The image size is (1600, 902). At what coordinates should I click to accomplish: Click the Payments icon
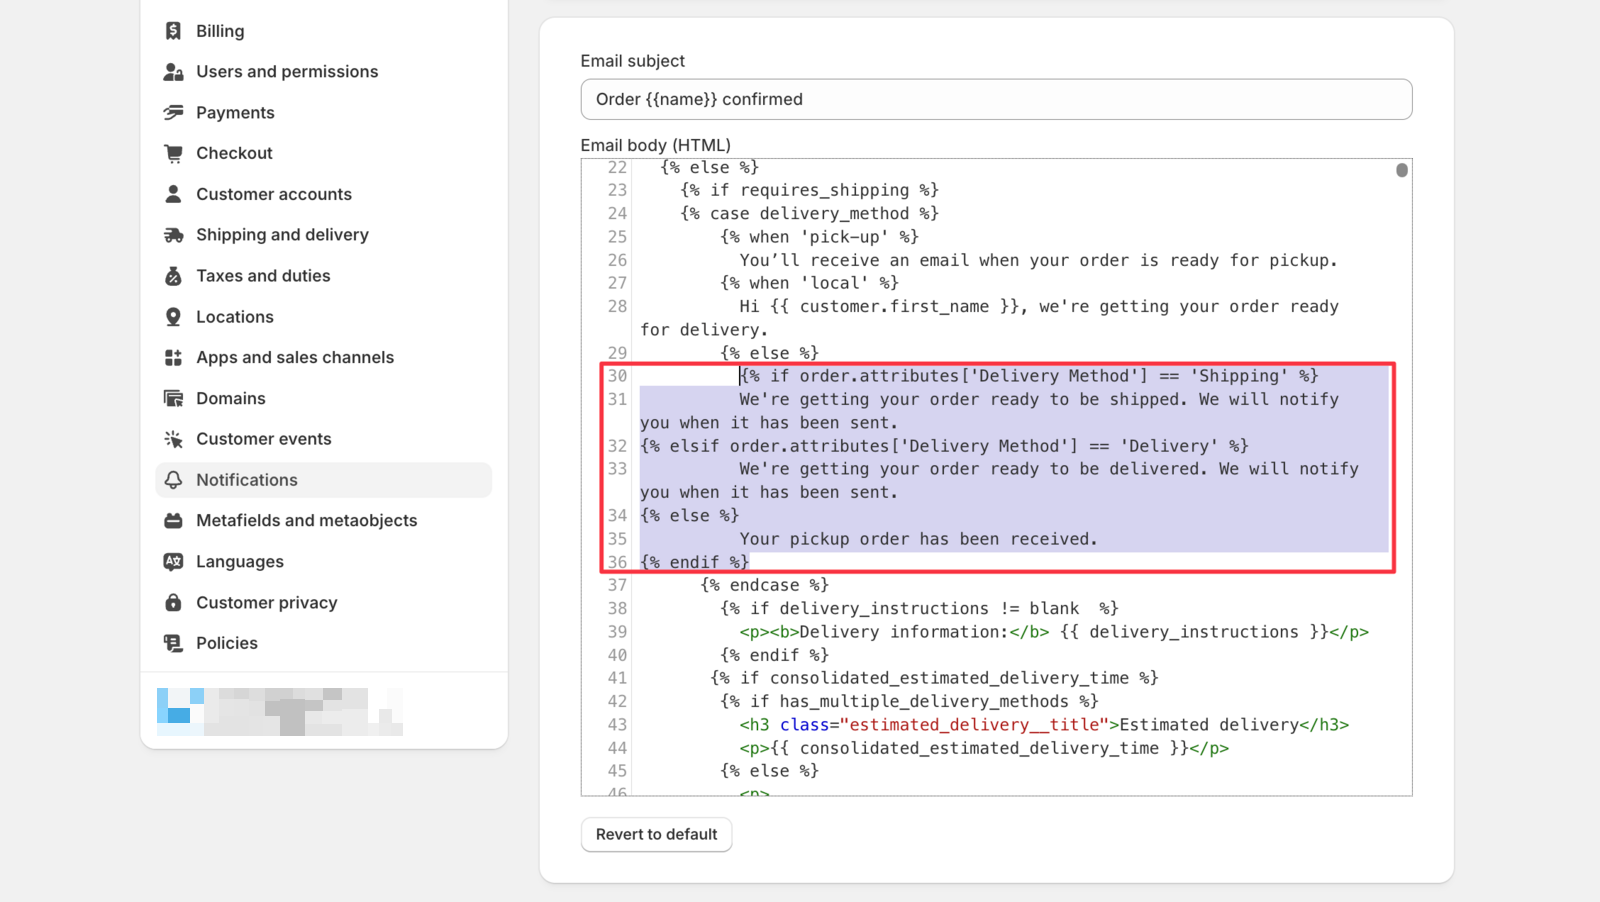coord(173,113)
